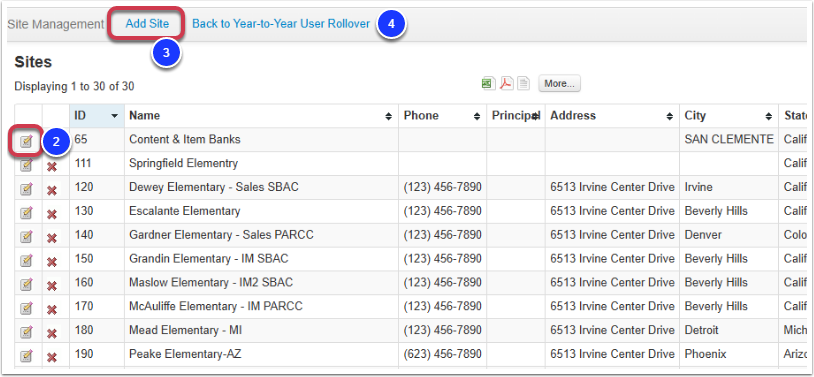Click the site name Mead Elementary - MI
The width and height of the screenshot is (814, 377).
[185, 331]
